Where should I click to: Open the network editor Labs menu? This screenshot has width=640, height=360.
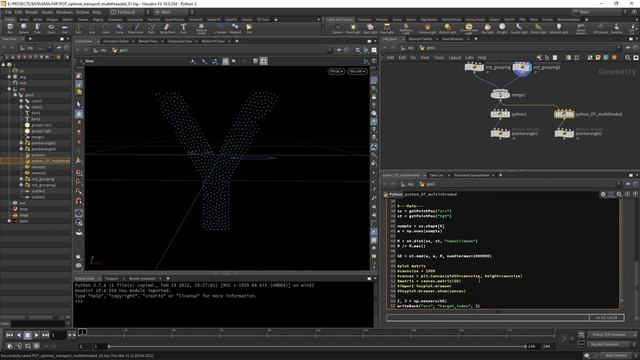[469, 58]
